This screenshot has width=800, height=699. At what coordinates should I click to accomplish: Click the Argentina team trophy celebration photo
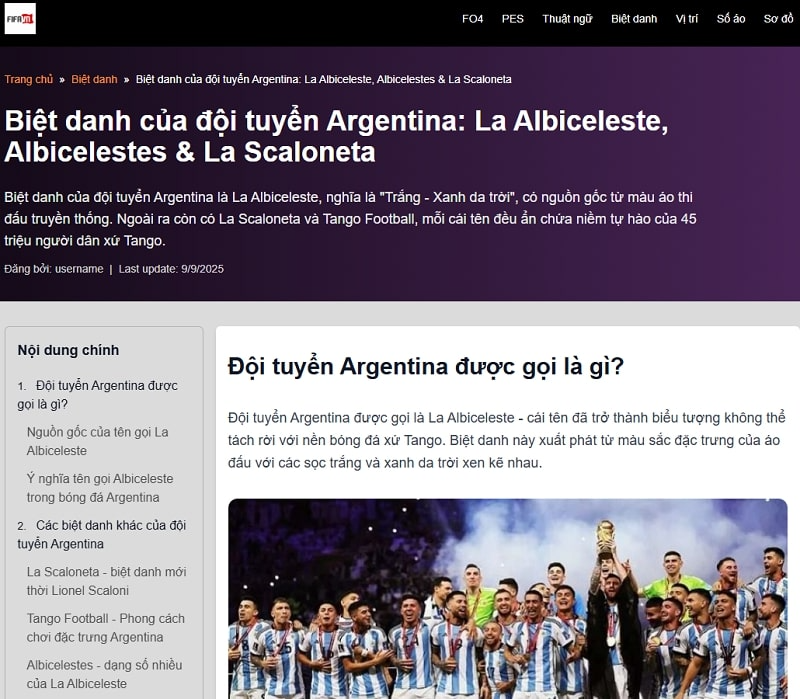pyautogui.click(x=507, y=598)
